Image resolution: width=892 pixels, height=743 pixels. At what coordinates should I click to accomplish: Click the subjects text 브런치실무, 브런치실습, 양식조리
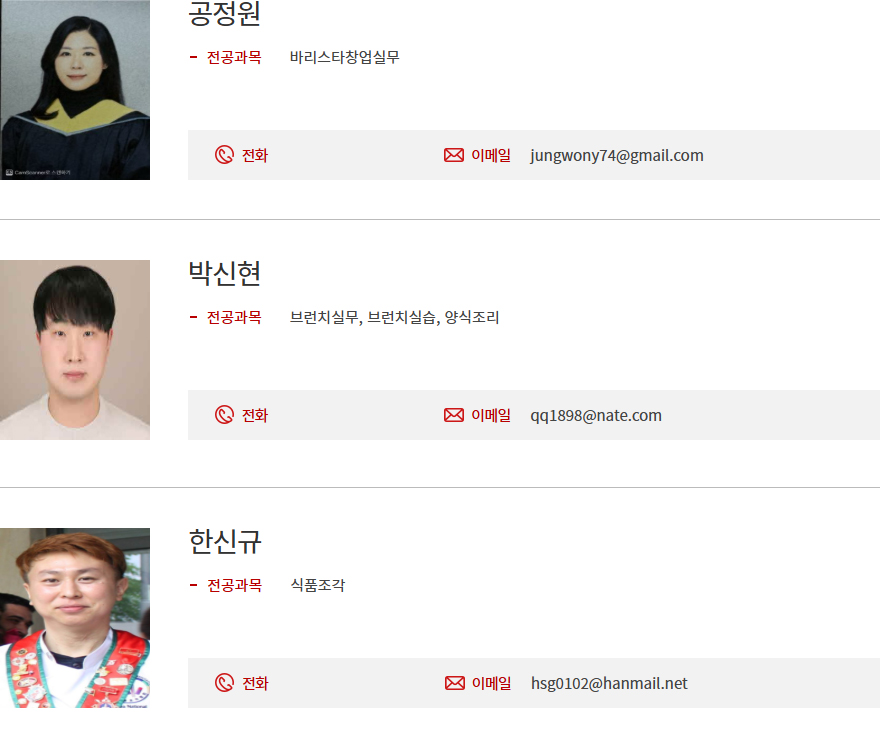point(394,317)
